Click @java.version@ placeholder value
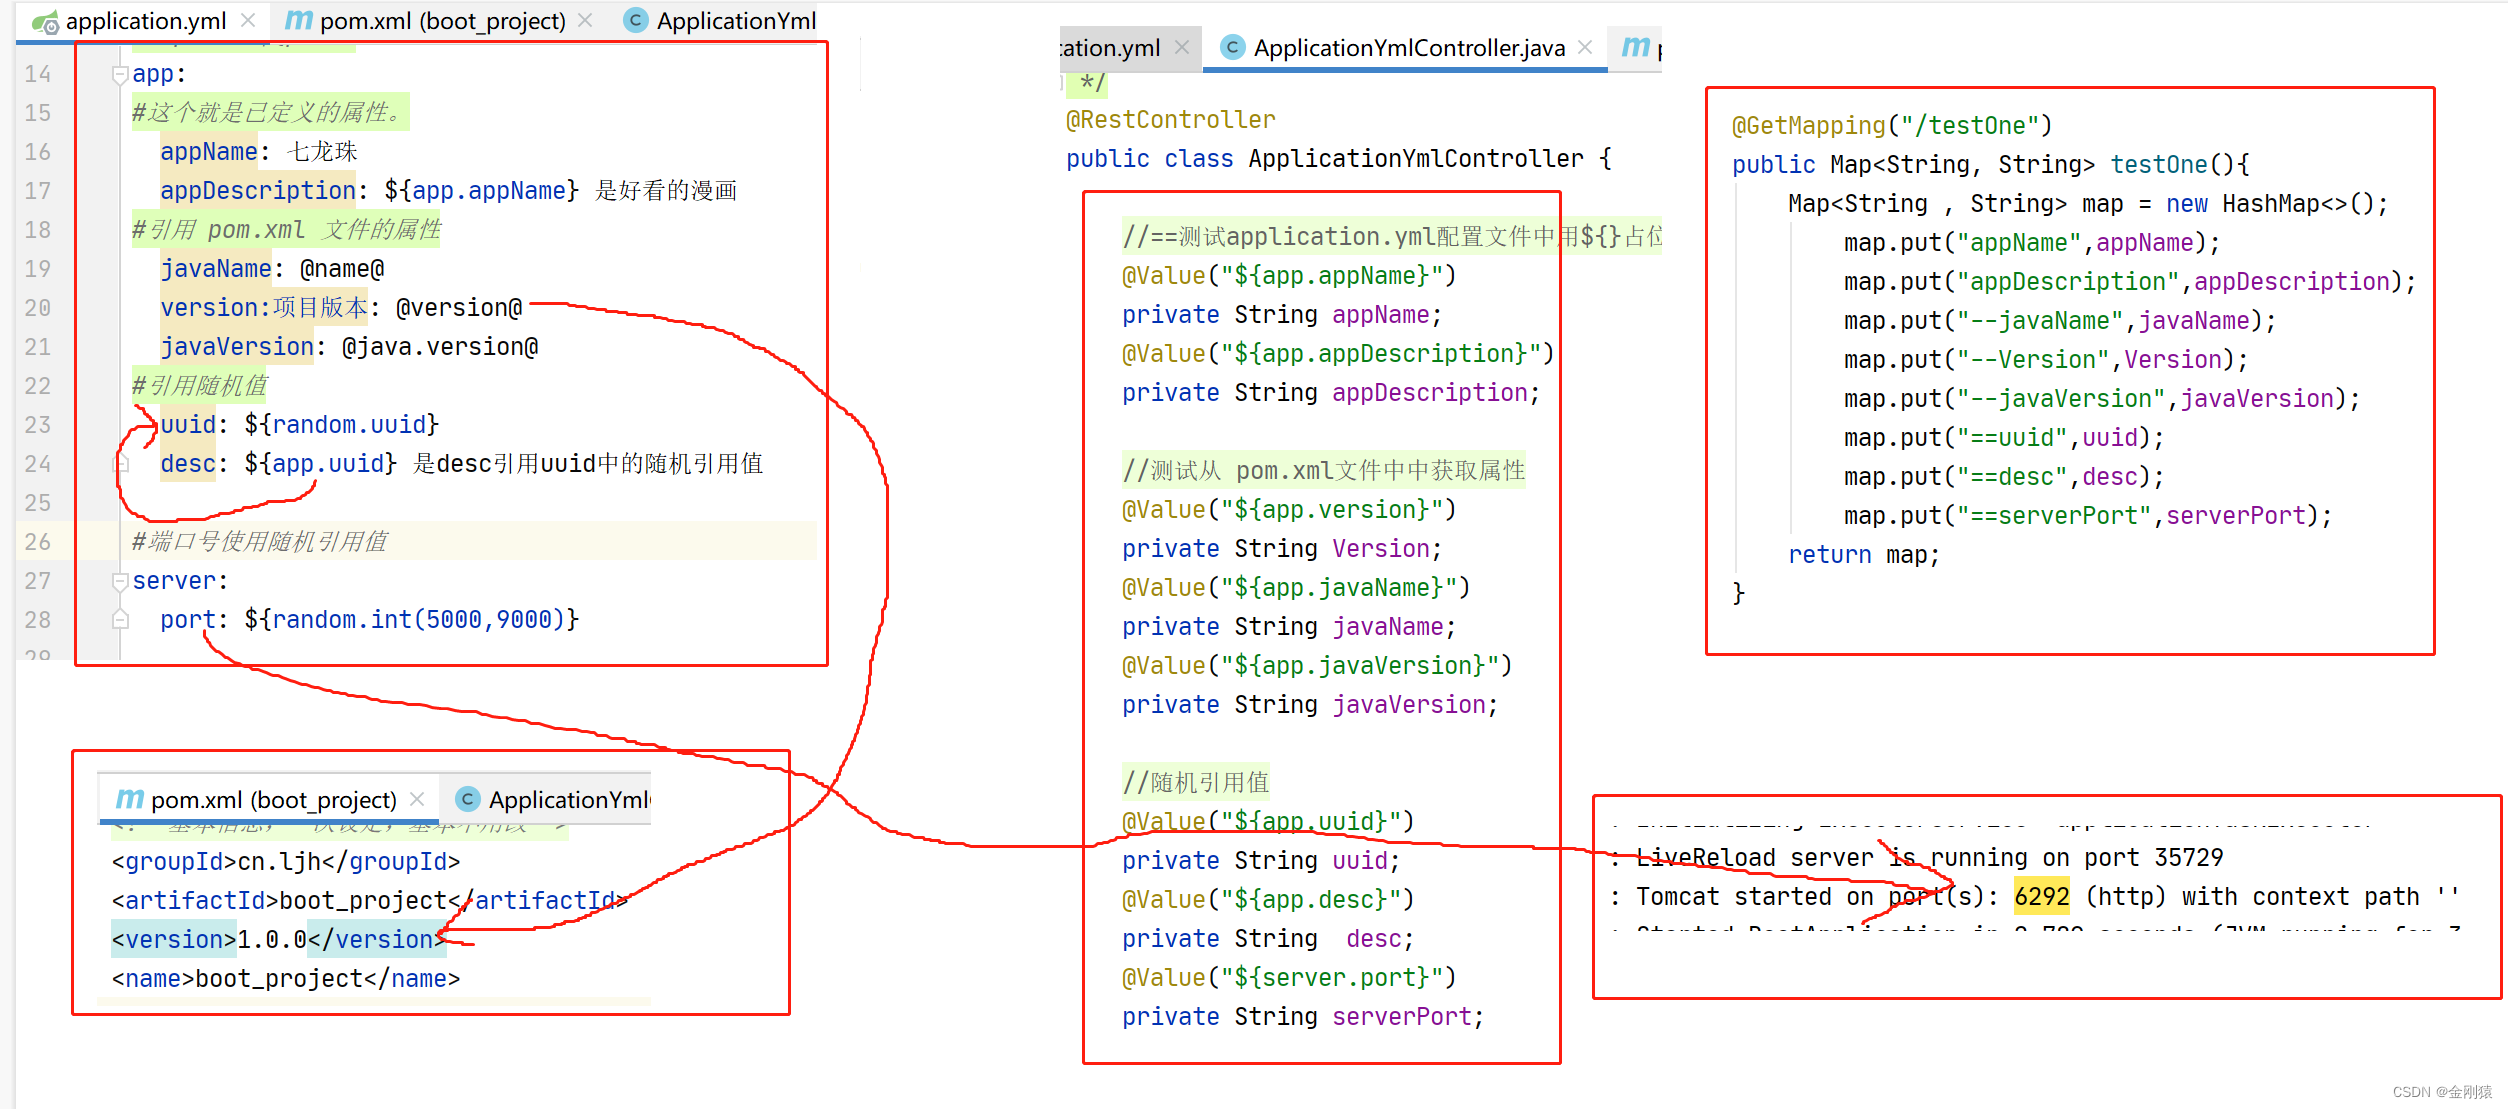2508x1109 pixels. 440,347
